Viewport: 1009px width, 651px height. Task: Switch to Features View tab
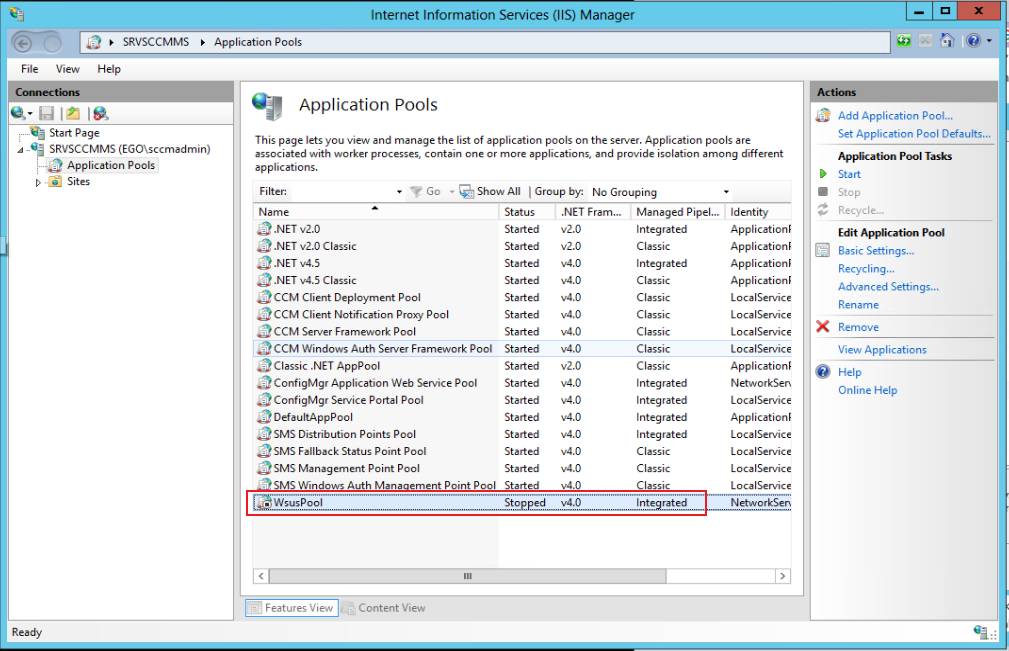click(x=292, y=608)
